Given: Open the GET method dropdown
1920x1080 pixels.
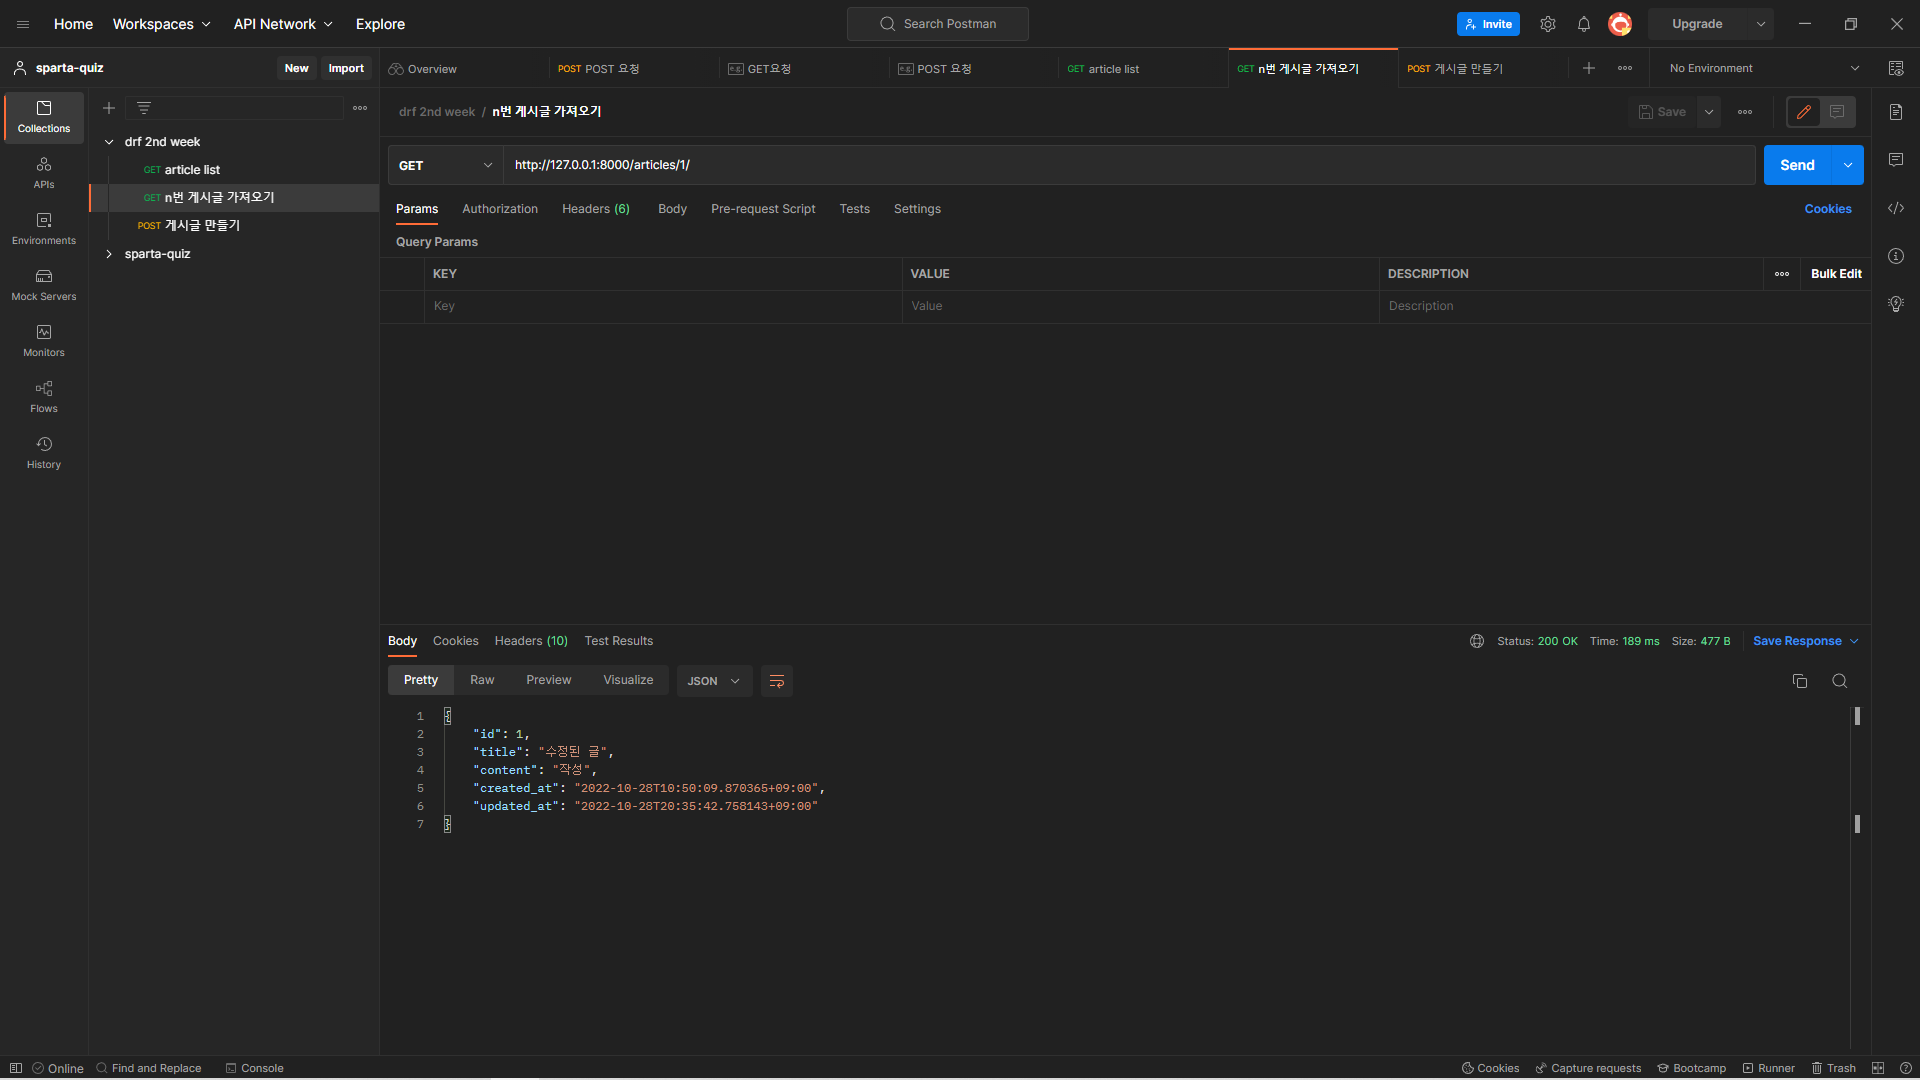Looking at the screenshot, I should [x=445, y=165].
